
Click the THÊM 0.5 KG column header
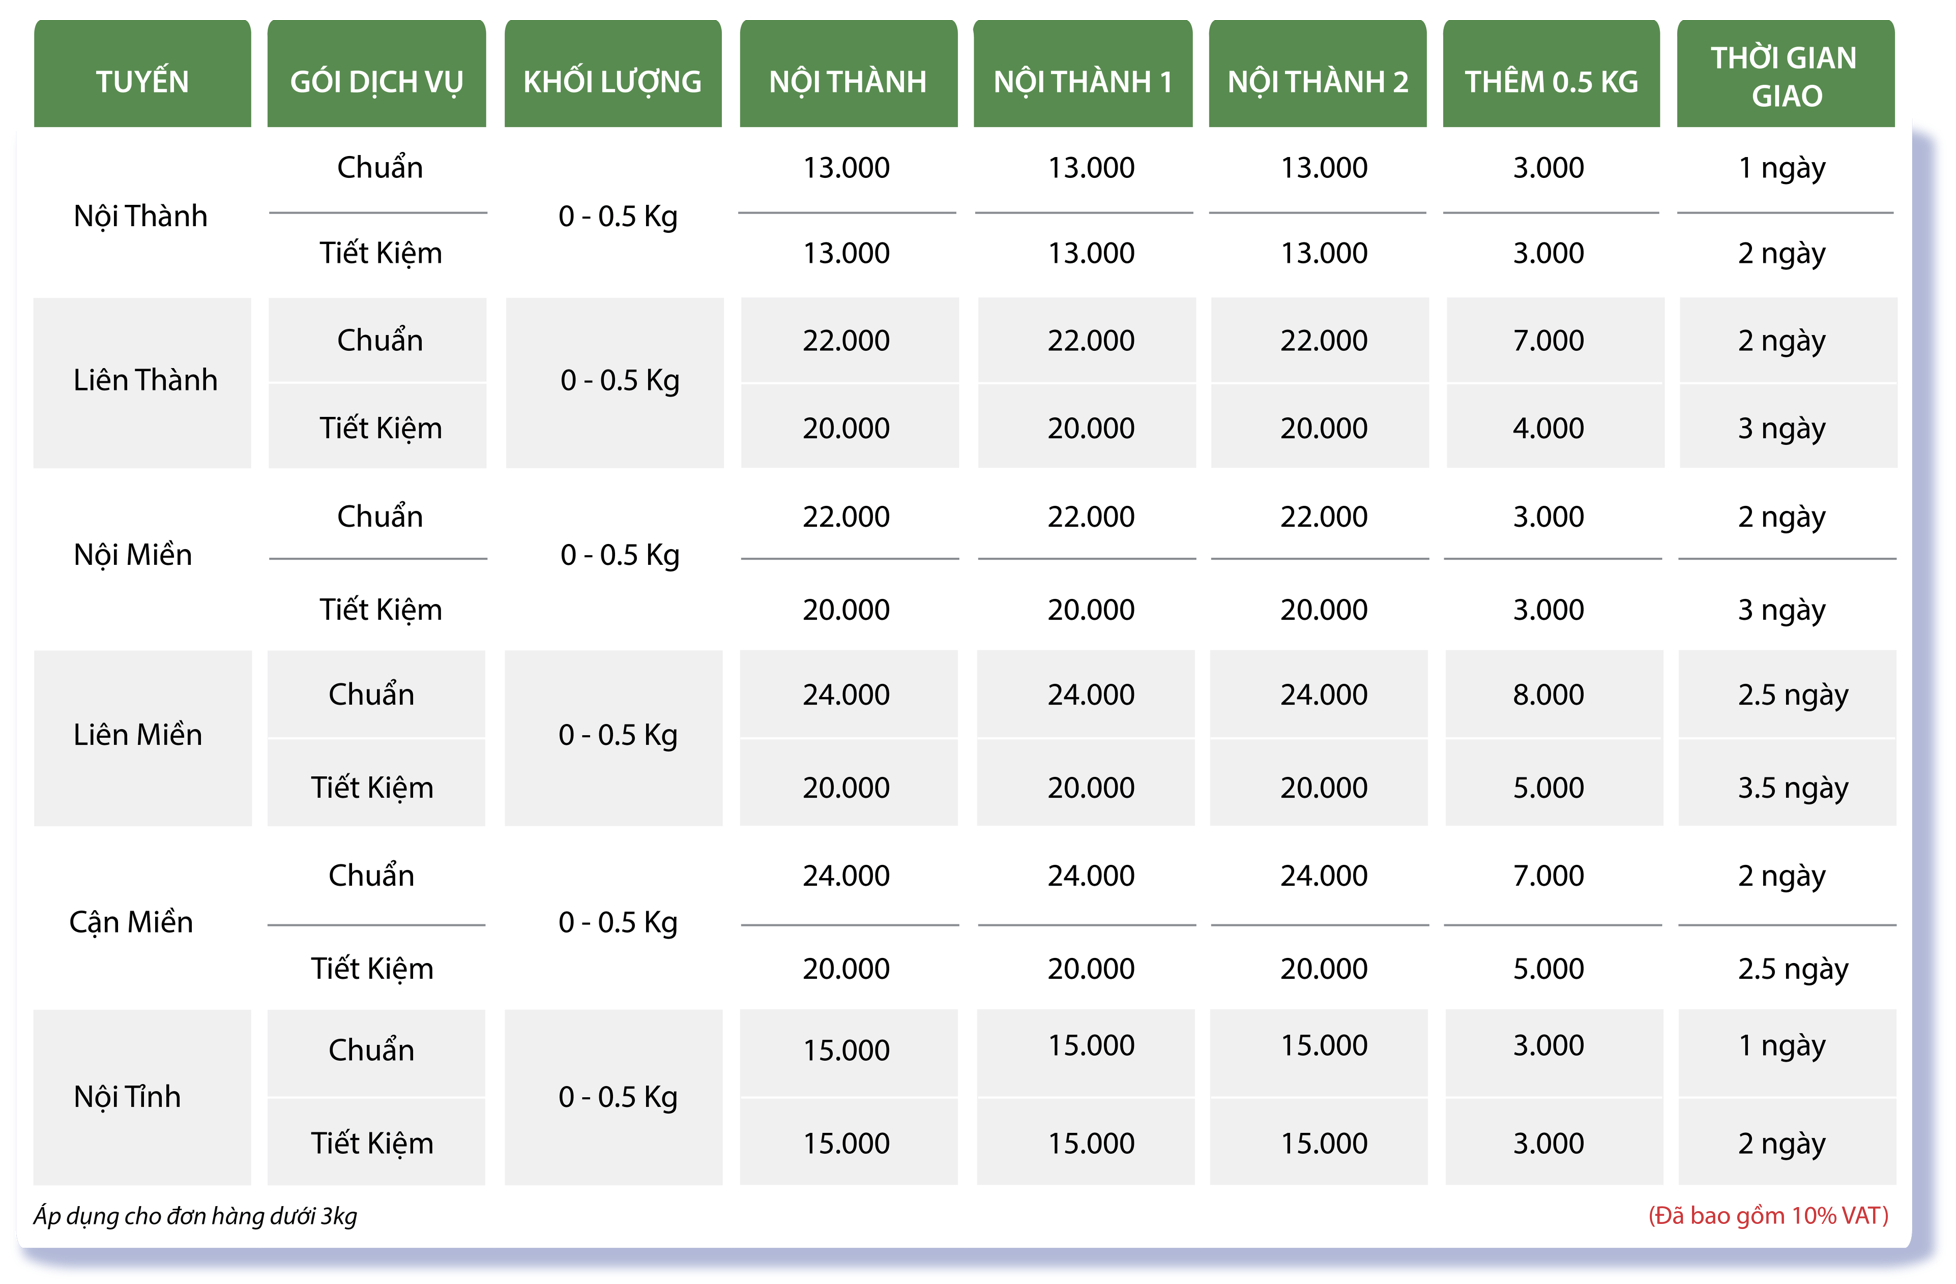1552,74
